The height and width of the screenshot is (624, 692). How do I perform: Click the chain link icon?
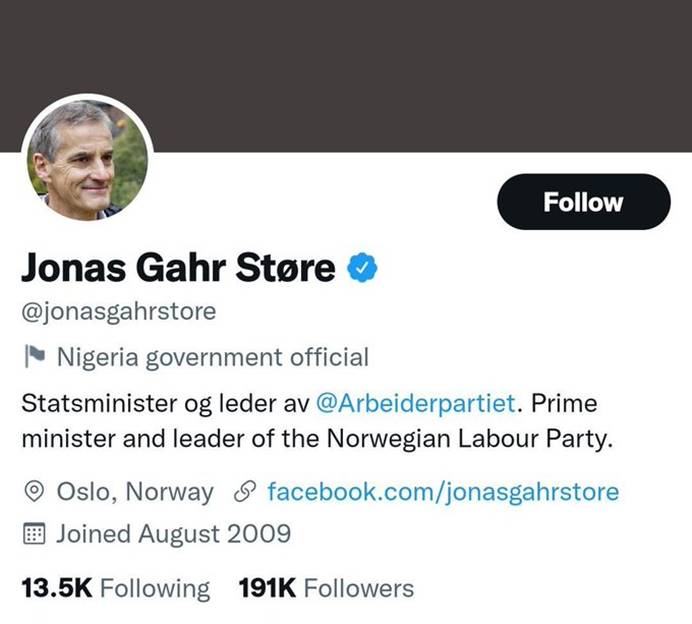pyautogui.click(x=245, y=491)
